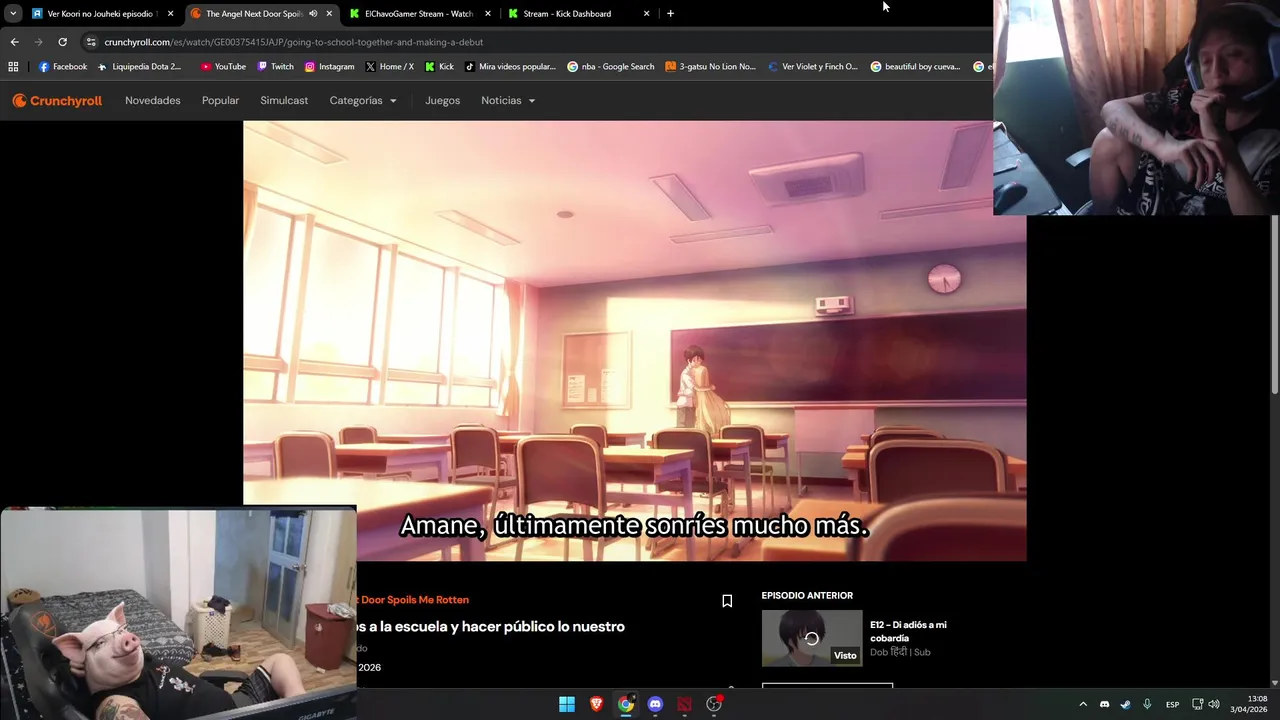Expand the Noticias dropdown
Image resolution: width=1280 pixels, height=720 pixels.
coord(508,101)
